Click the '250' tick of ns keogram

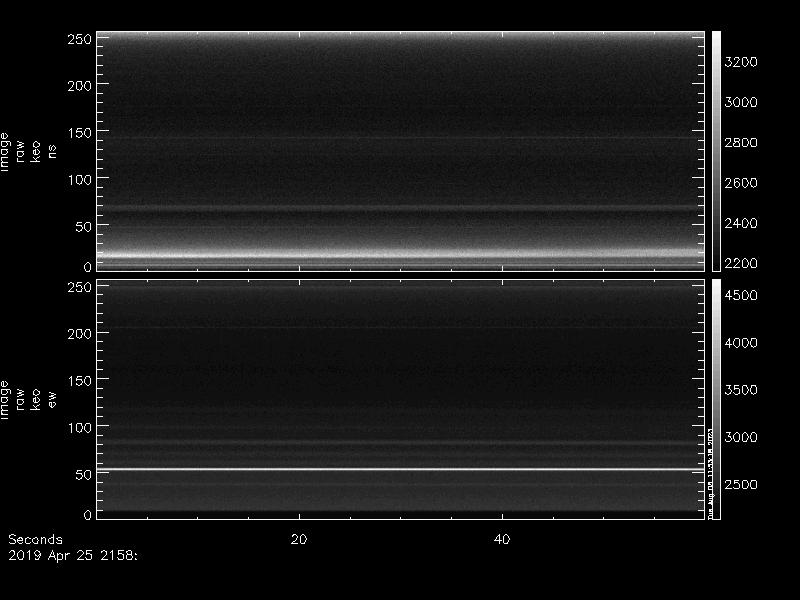[x=80, y=39]
